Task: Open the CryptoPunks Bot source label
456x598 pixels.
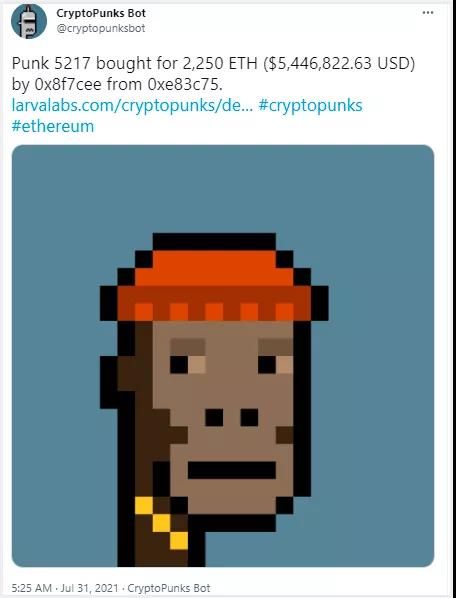Action: (169, 588)
